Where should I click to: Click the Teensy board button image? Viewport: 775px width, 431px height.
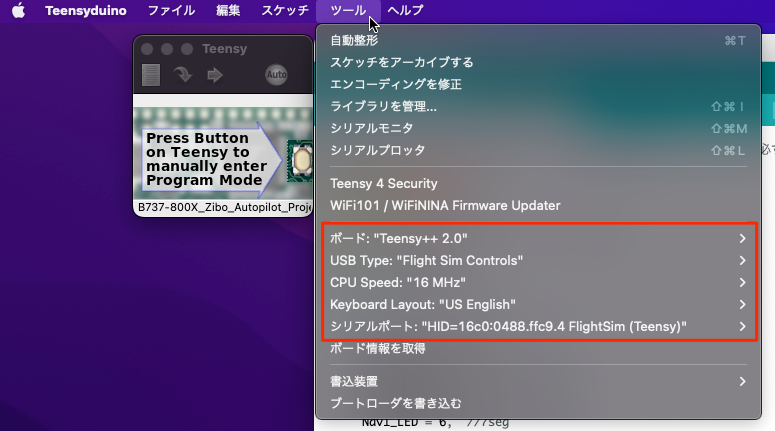[x=301, y=161]
